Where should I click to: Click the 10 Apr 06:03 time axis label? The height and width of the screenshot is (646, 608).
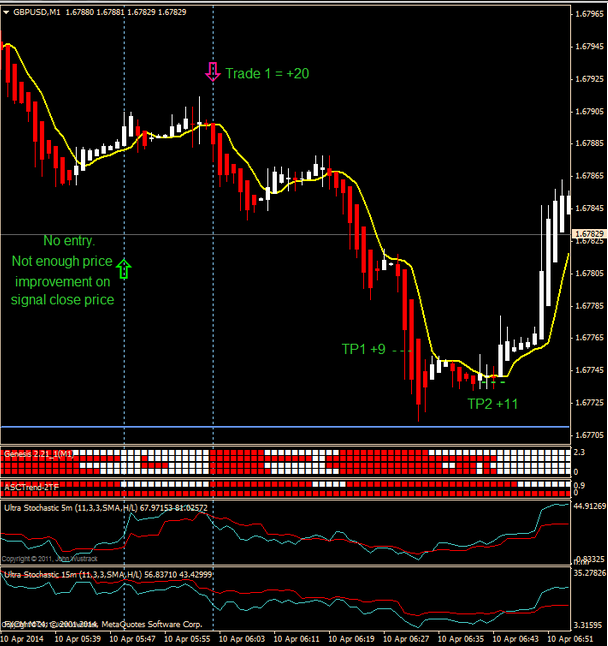click(241, 639)
